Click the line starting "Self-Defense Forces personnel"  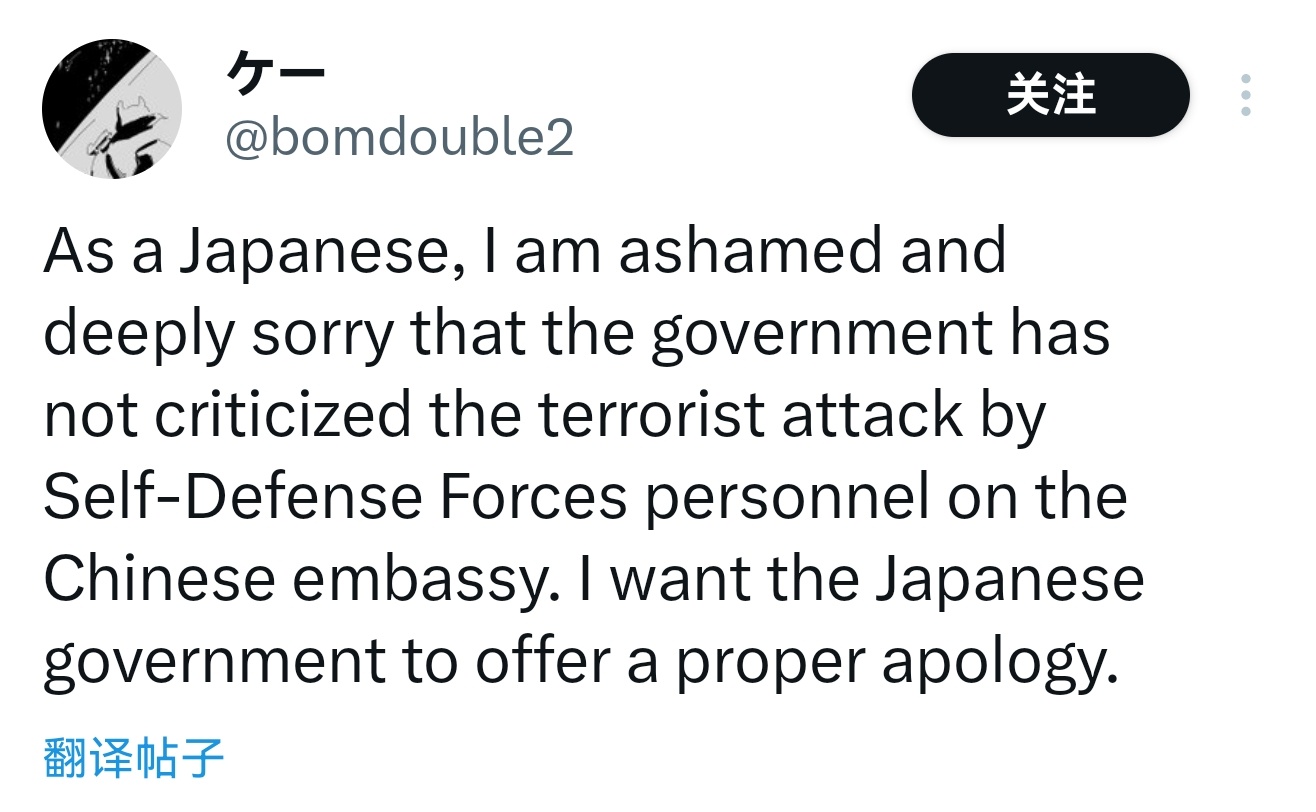tap(585, 495)
